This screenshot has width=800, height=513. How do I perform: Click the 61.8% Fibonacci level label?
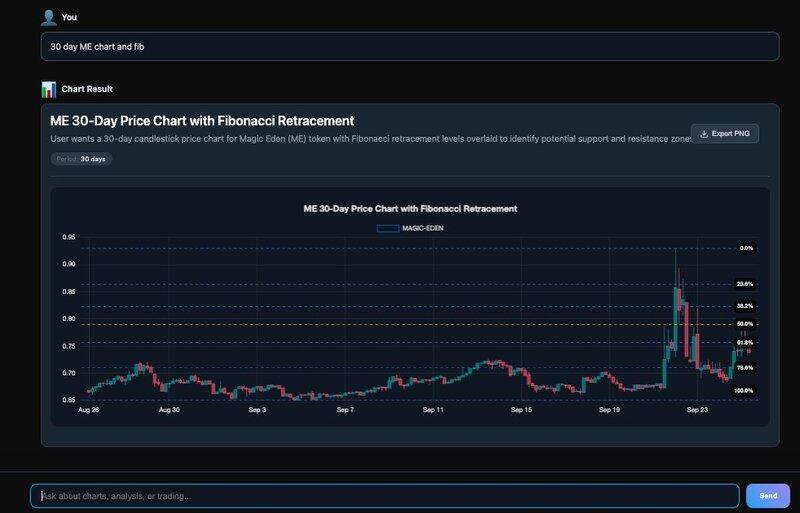coord(745,343)
